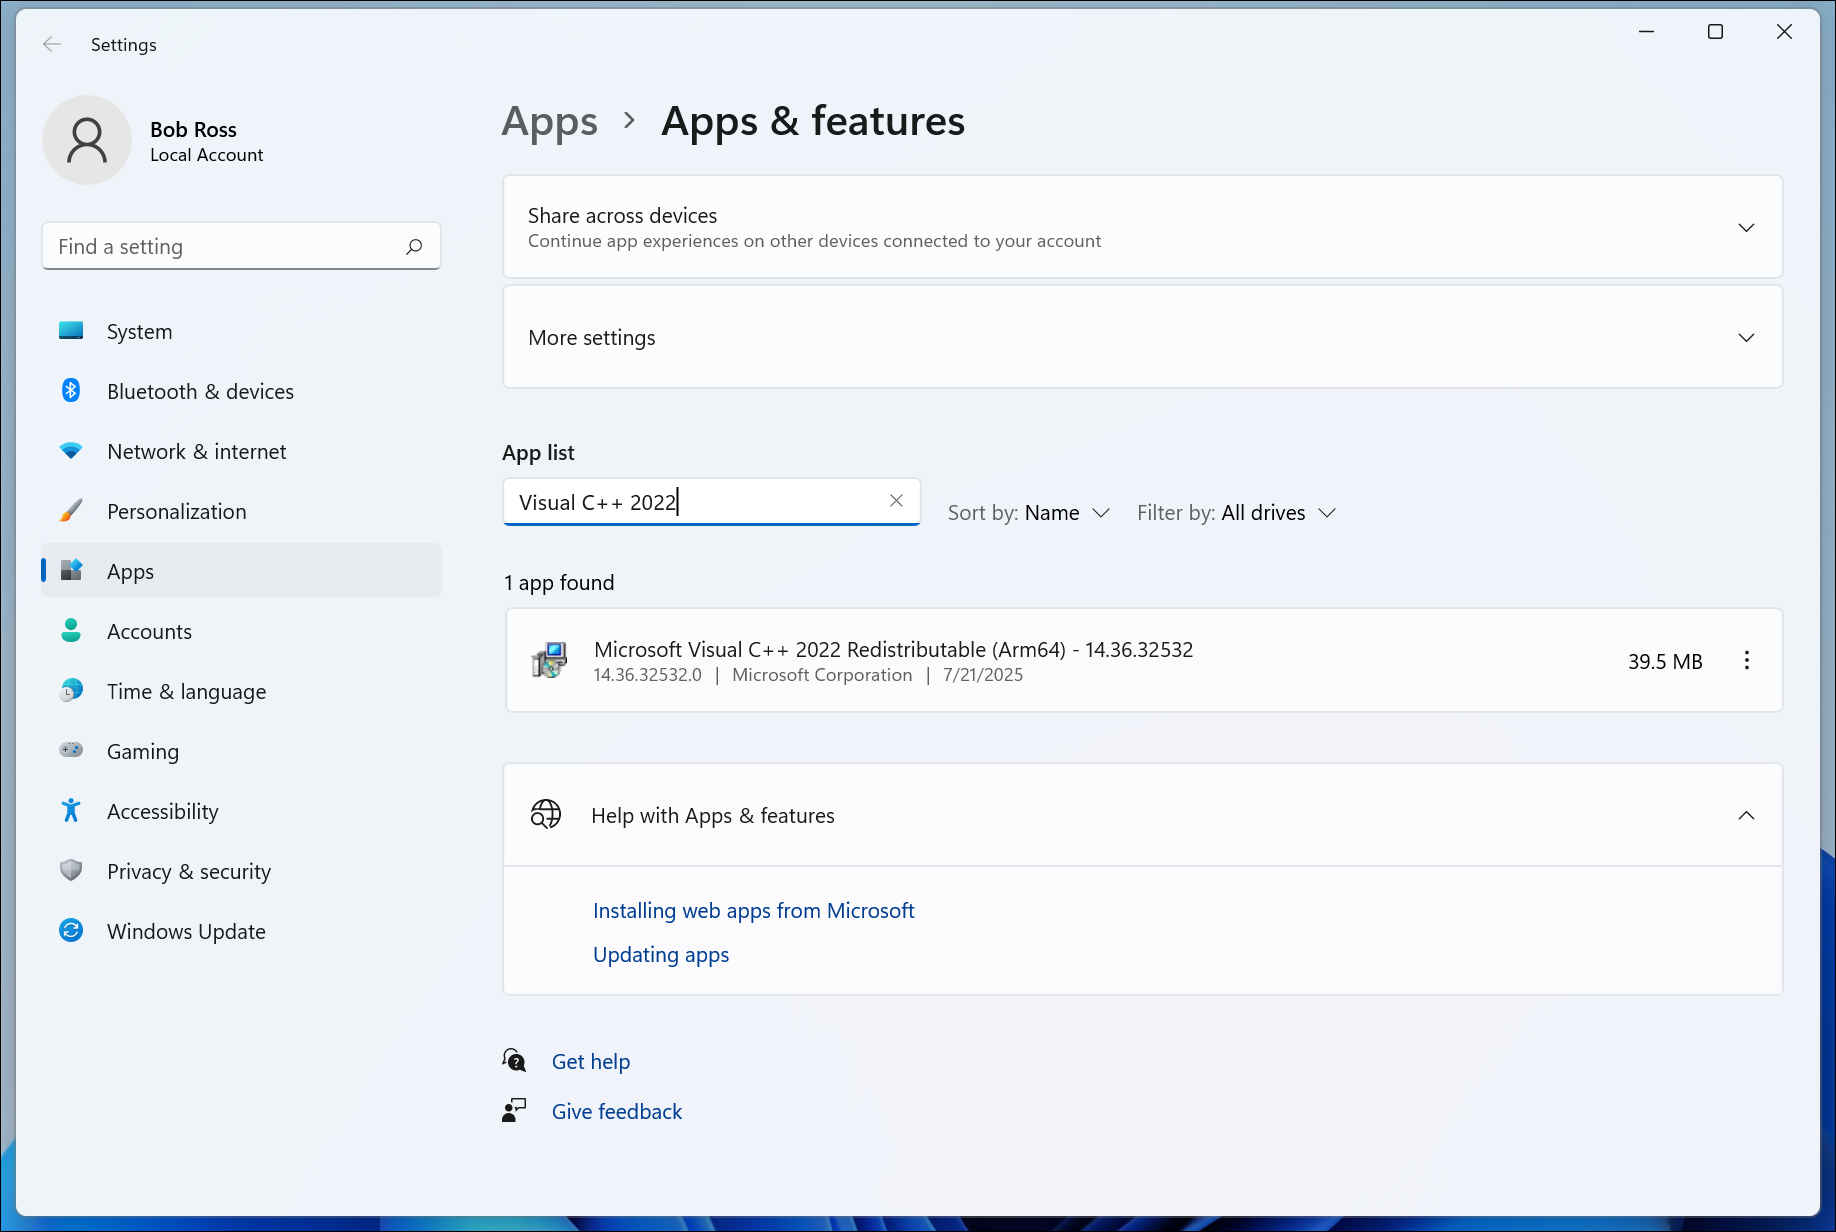Screen dimensions: 1836x1232
Task: Collapse Help with Apps & features section
Action: 1746,816
